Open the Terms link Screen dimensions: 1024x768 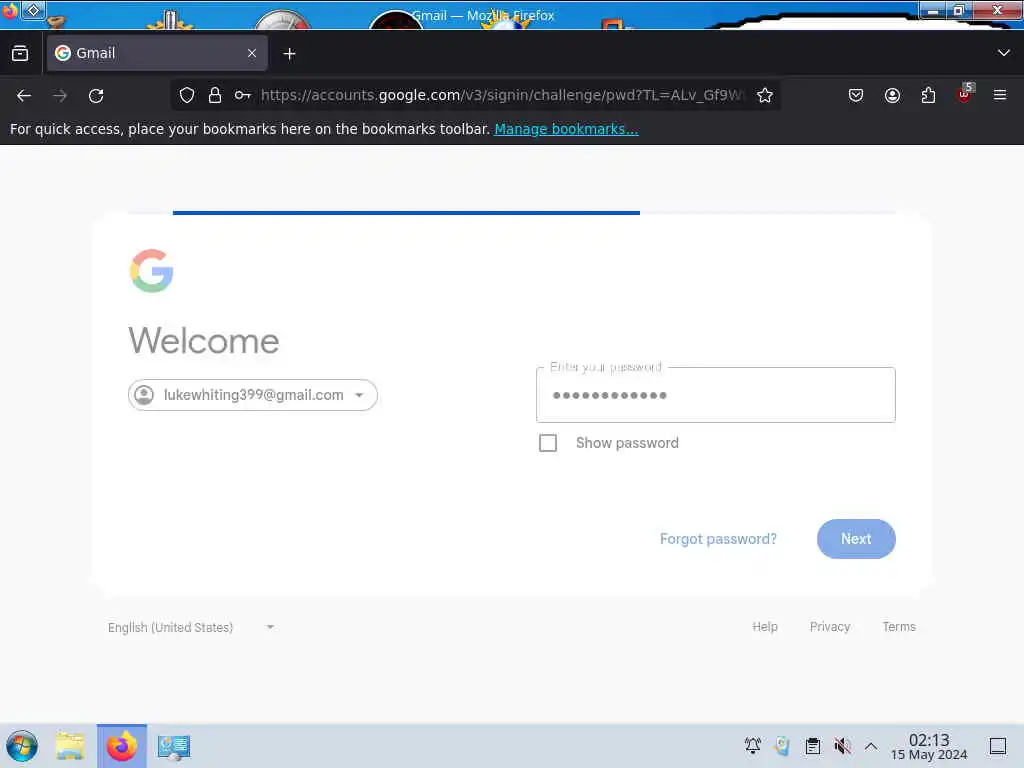(x=899, y=627)
